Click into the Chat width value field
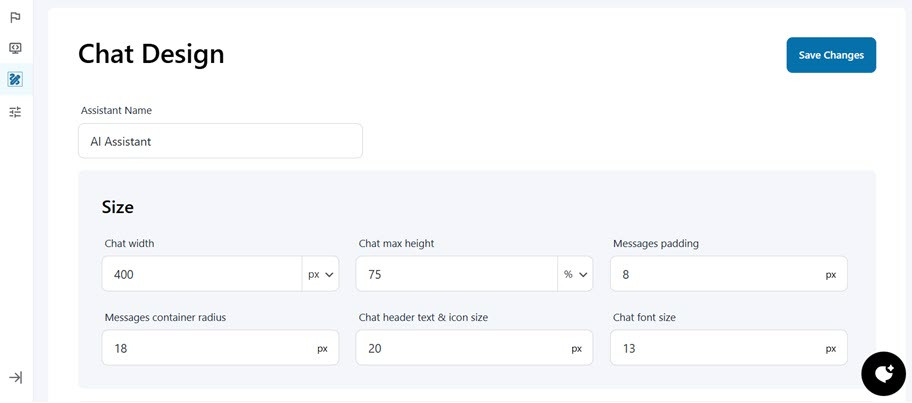 [202, 274]
